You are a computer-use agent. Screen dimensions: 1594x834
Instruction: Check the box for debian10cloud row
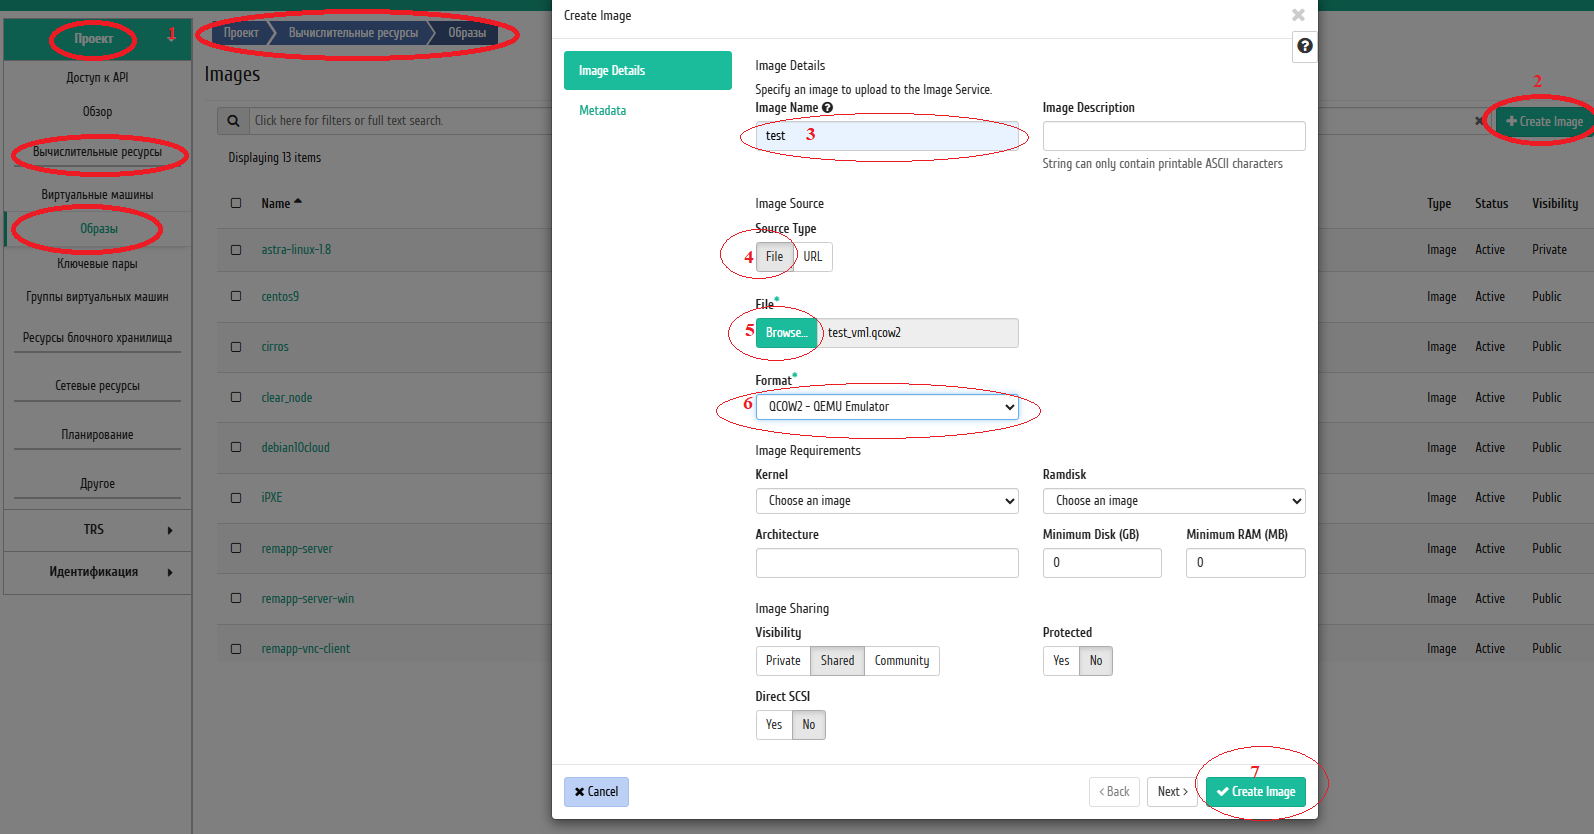236,447
